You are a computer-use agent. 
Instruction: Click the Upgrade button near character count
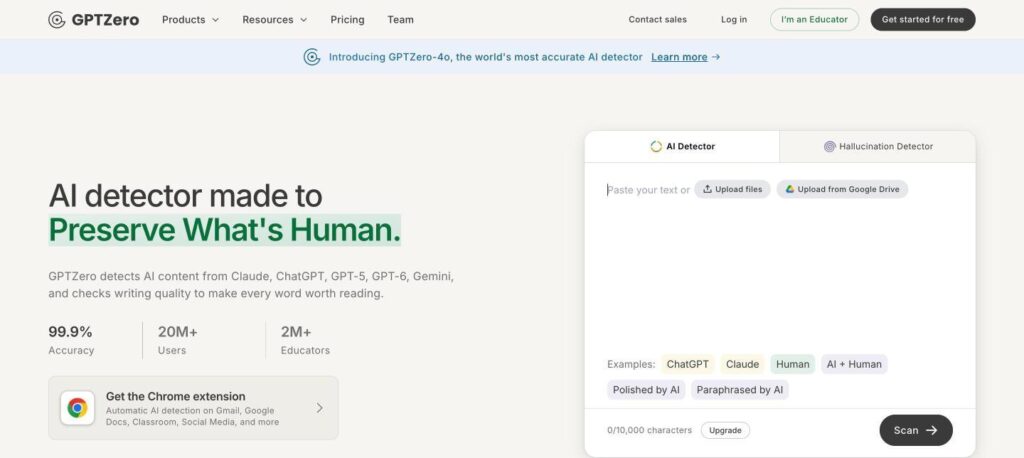(x=726, y=431)
